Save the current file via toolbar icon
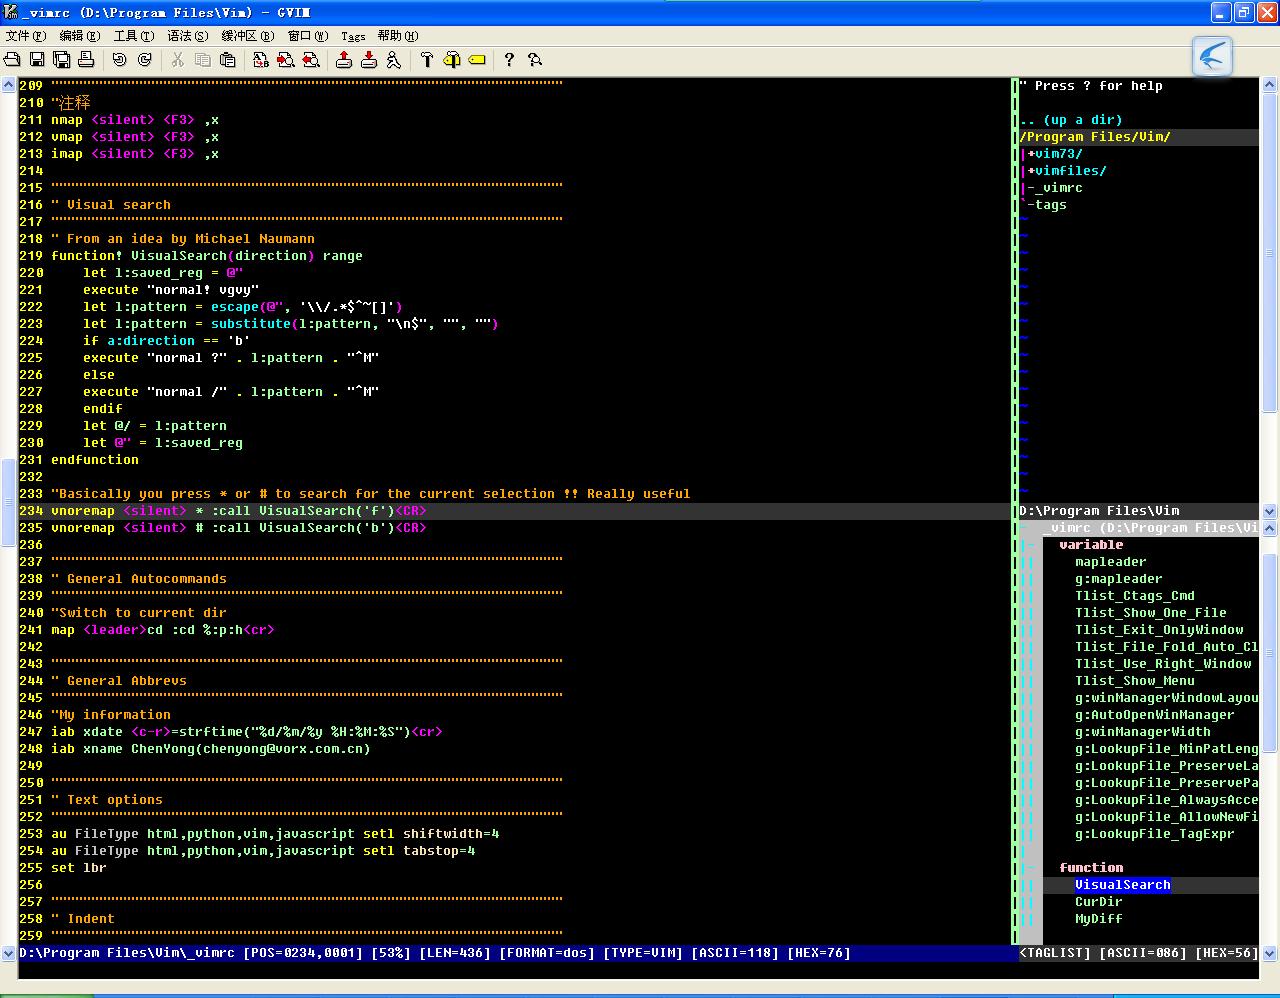The image size is (1280, 998). (38, 60)
